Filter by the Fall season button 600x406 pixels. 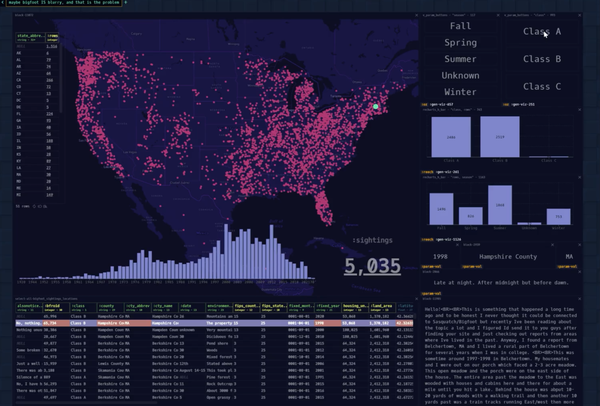460,26
